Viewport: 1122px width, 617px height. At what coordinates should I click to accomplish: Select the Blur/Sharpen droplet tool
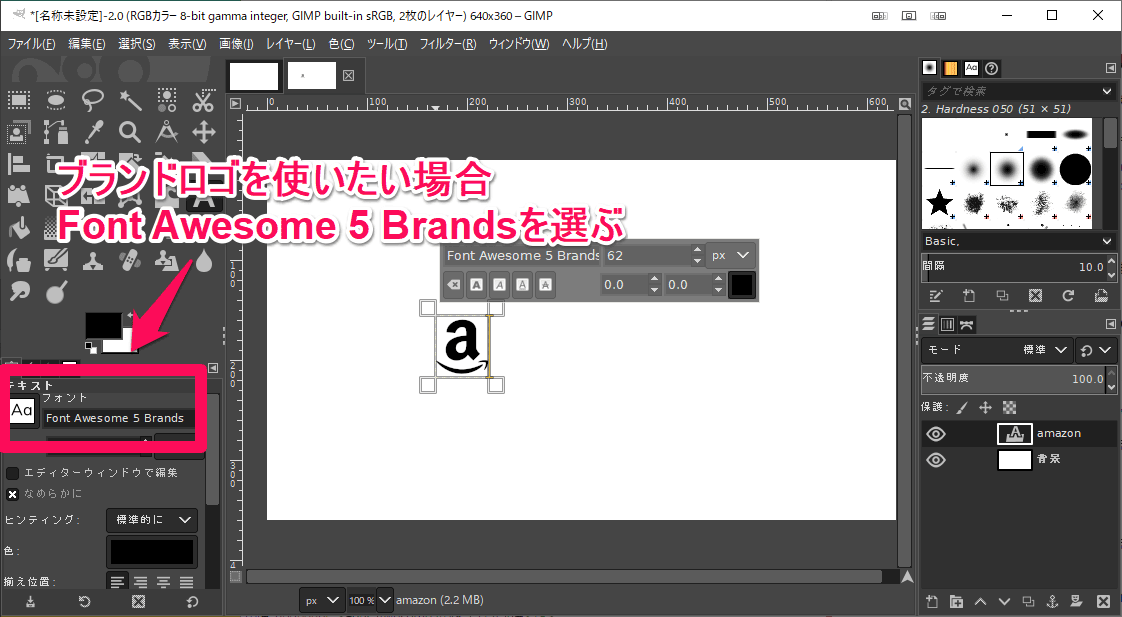point(204,261)
